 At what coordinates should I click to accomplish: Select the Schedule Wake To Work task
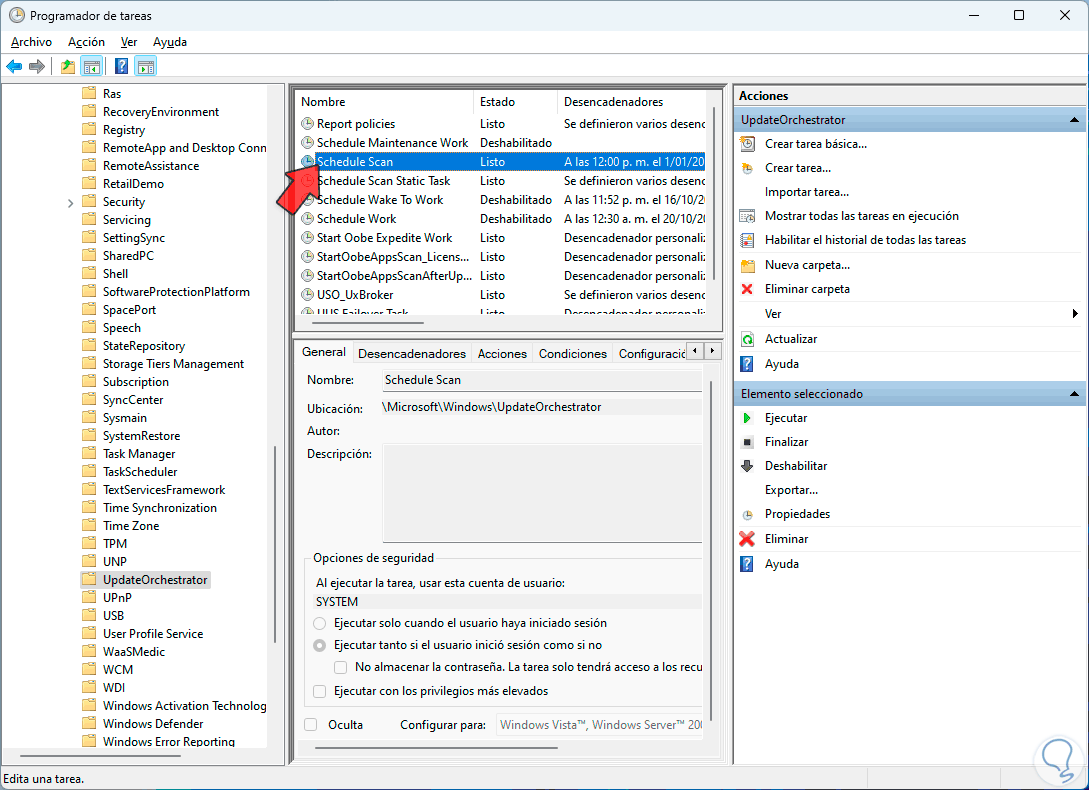(x=502, y=200)
